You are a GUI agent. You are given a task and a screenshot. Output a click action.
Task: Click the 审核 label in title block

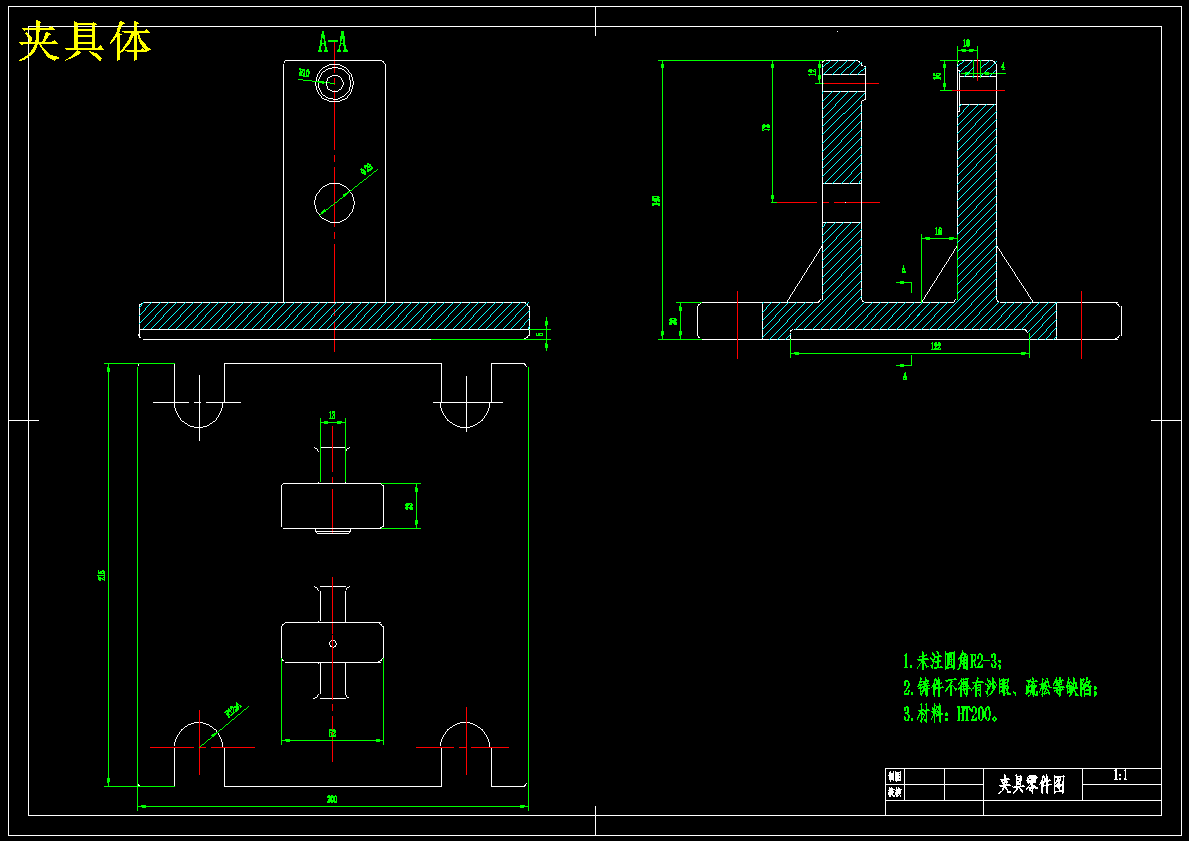(895, 792)
